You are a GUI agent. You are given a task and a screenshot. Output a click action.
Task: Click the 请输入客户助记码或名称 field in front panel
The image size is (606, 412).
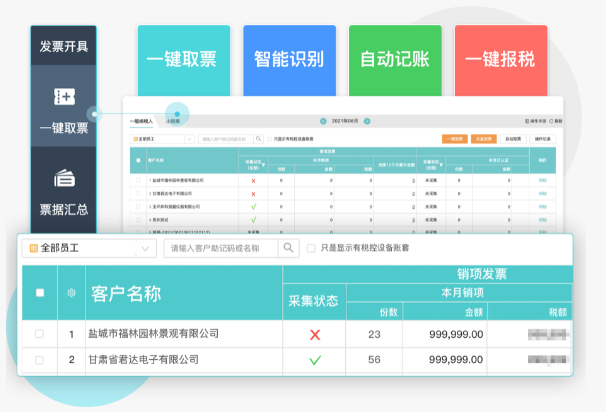221,248
